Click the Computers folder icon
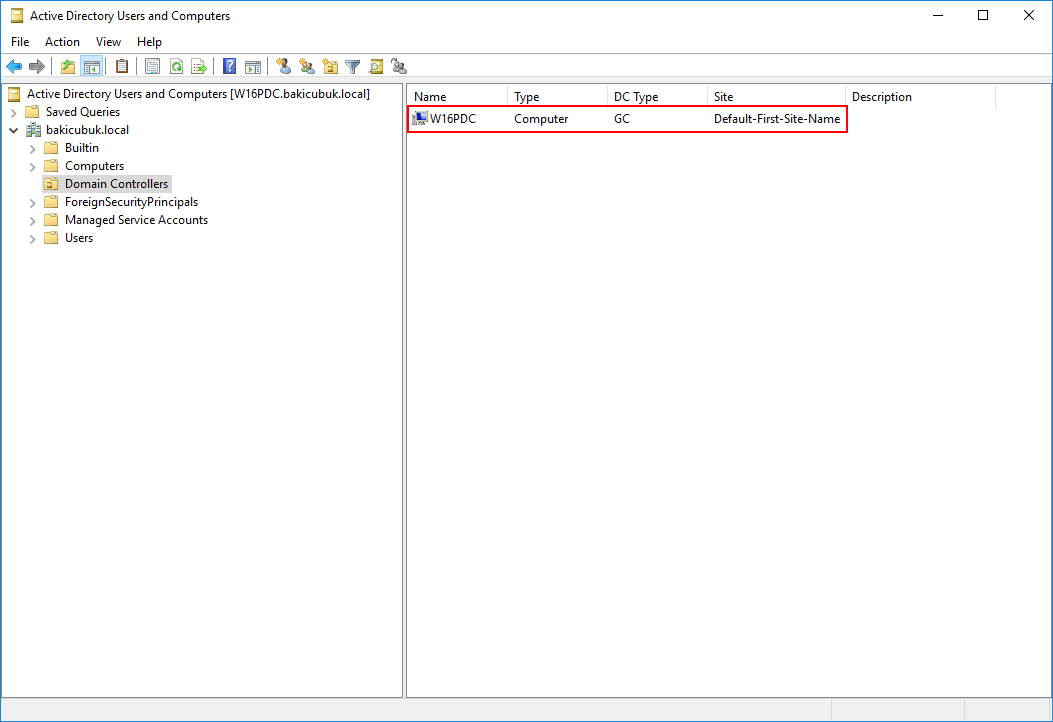This screenshot has height=722, width=1053. [x=51, y=166]
